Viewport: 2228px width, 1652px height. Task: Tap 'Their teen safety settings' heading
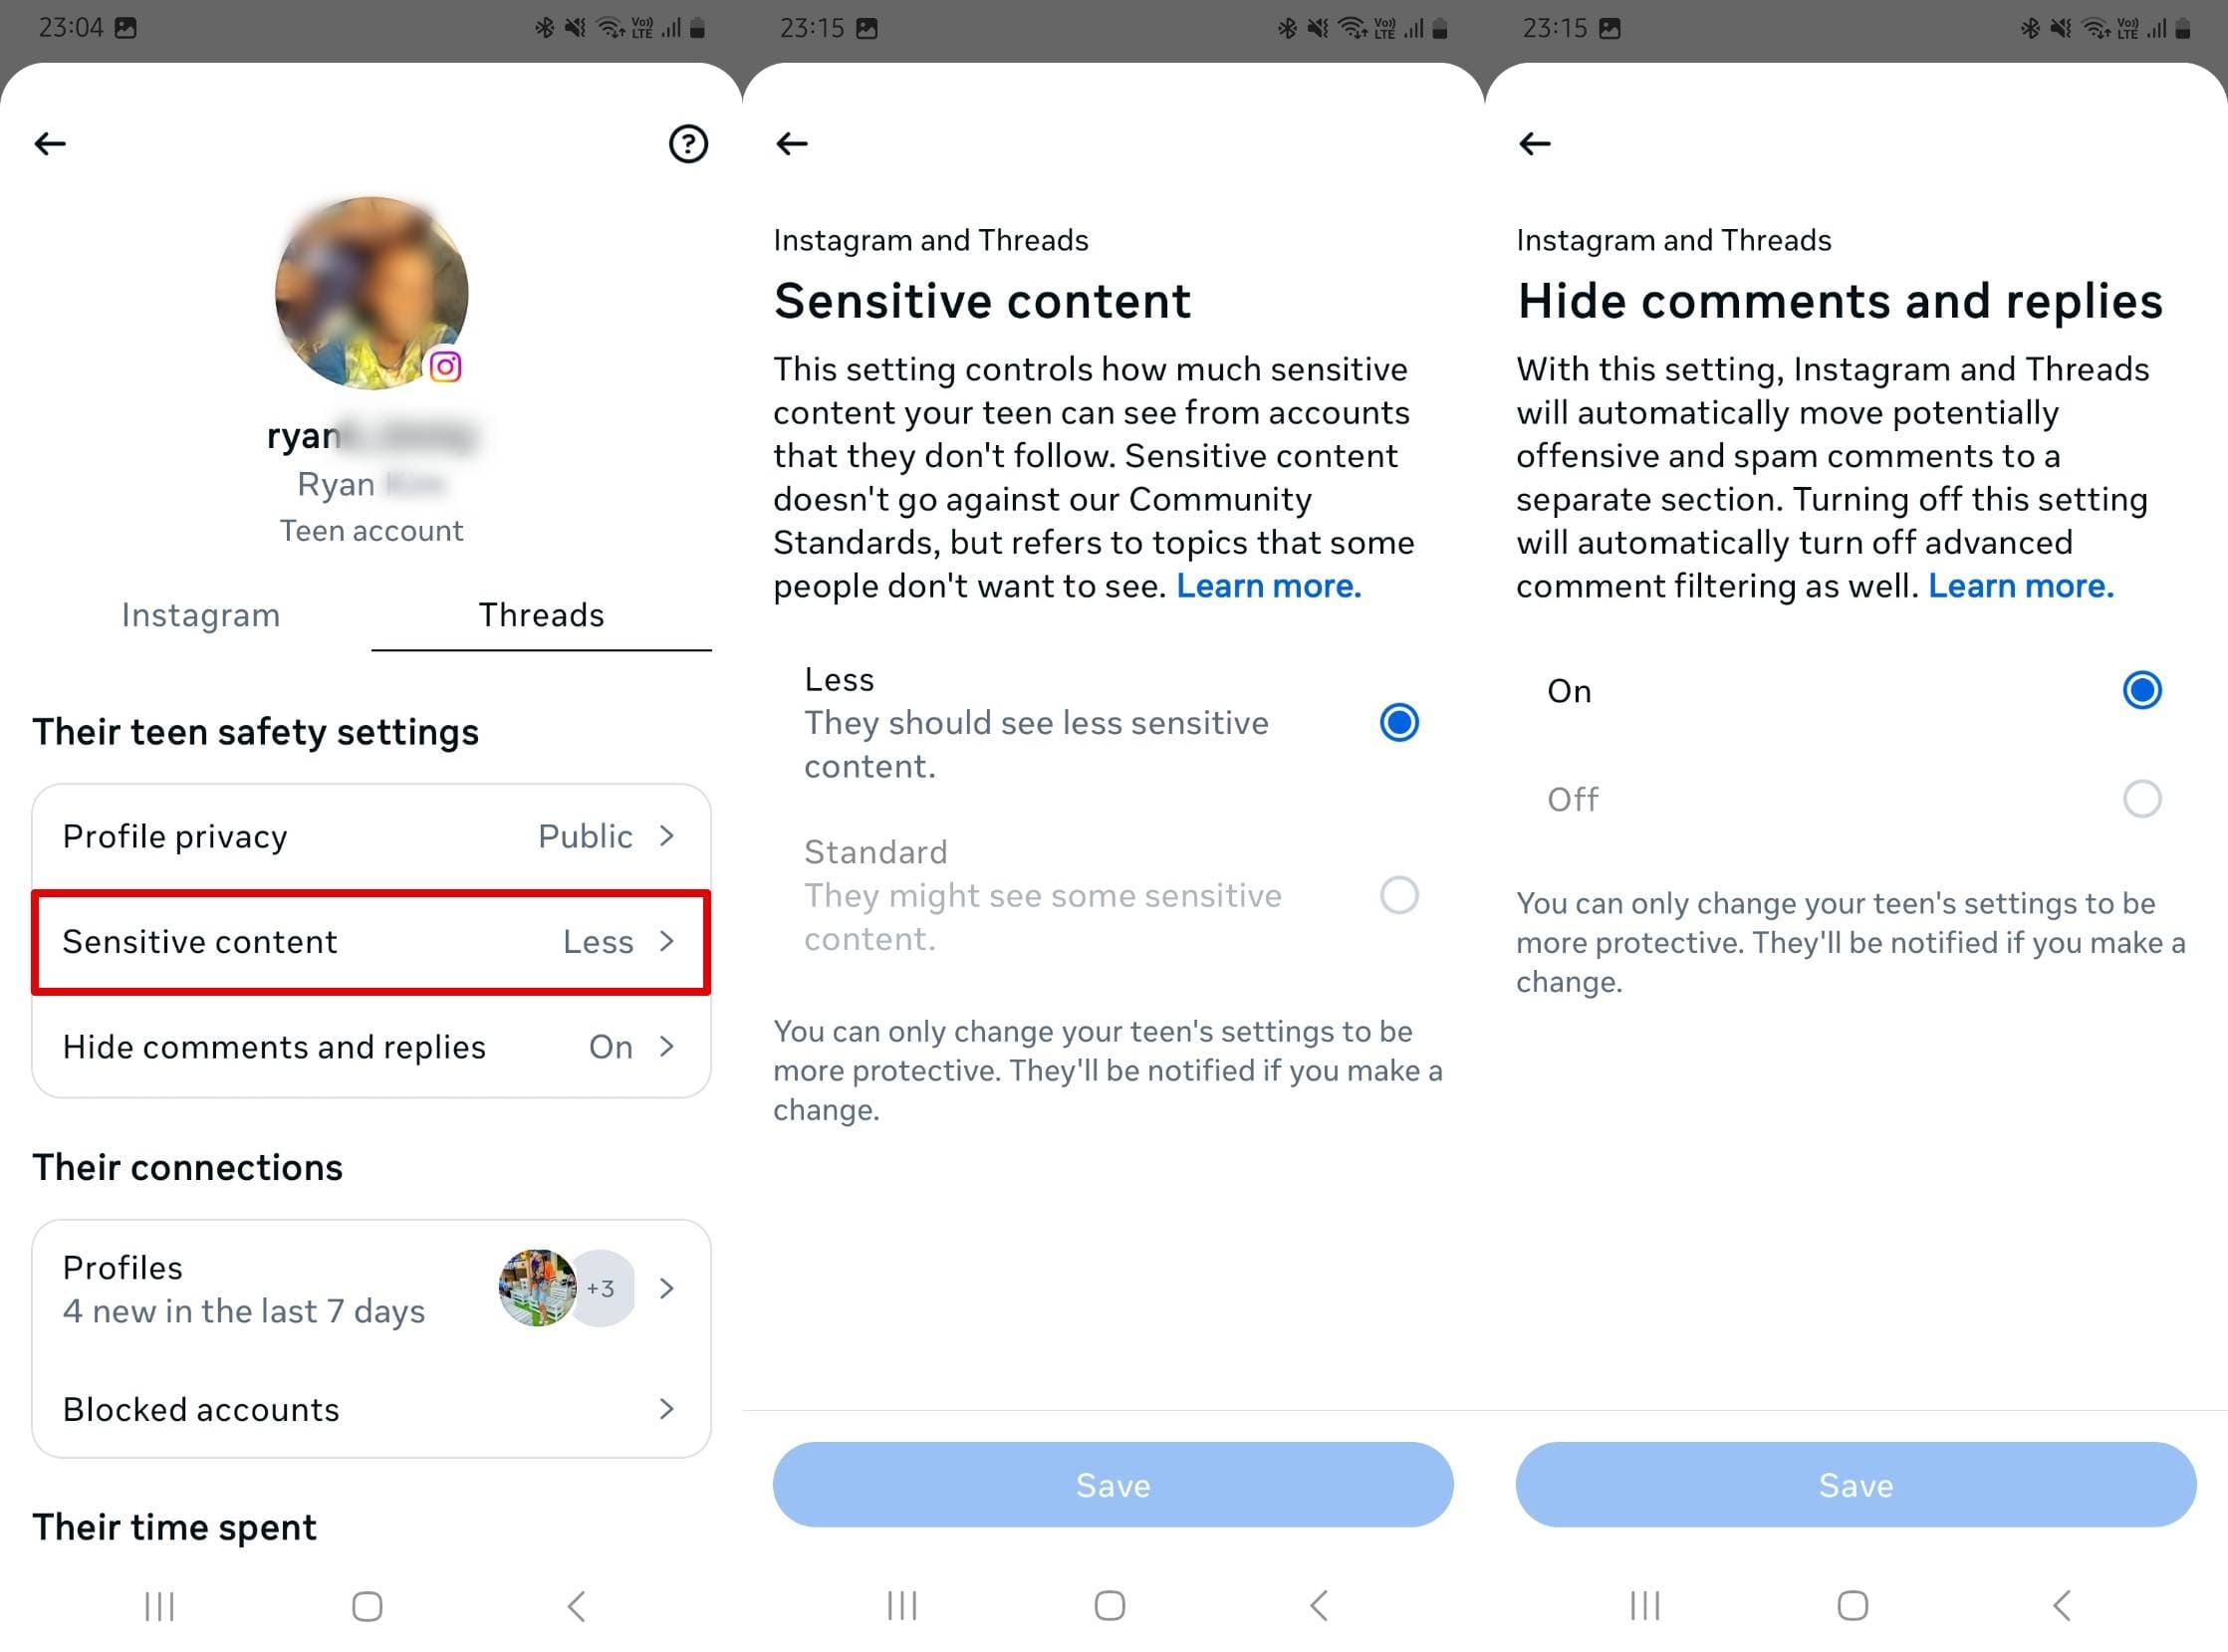(256, 733)
